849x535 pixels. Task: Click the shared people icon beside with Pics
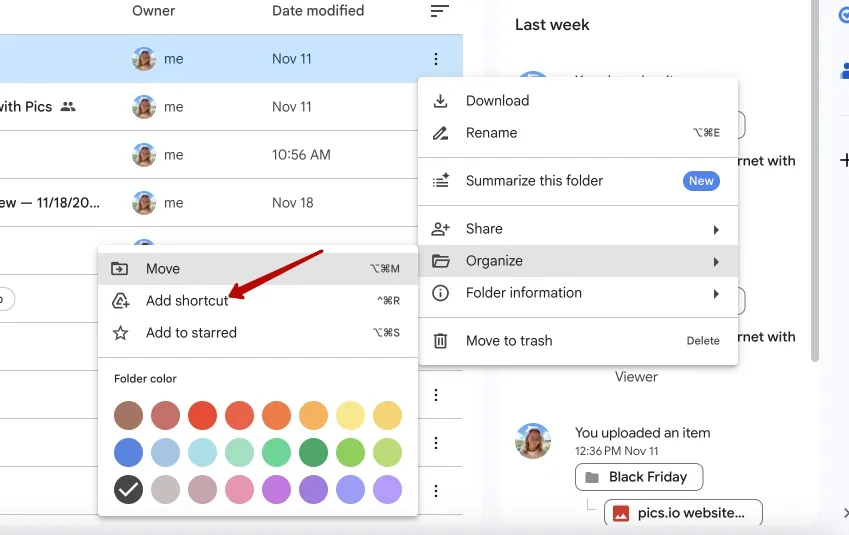point(68,107)
